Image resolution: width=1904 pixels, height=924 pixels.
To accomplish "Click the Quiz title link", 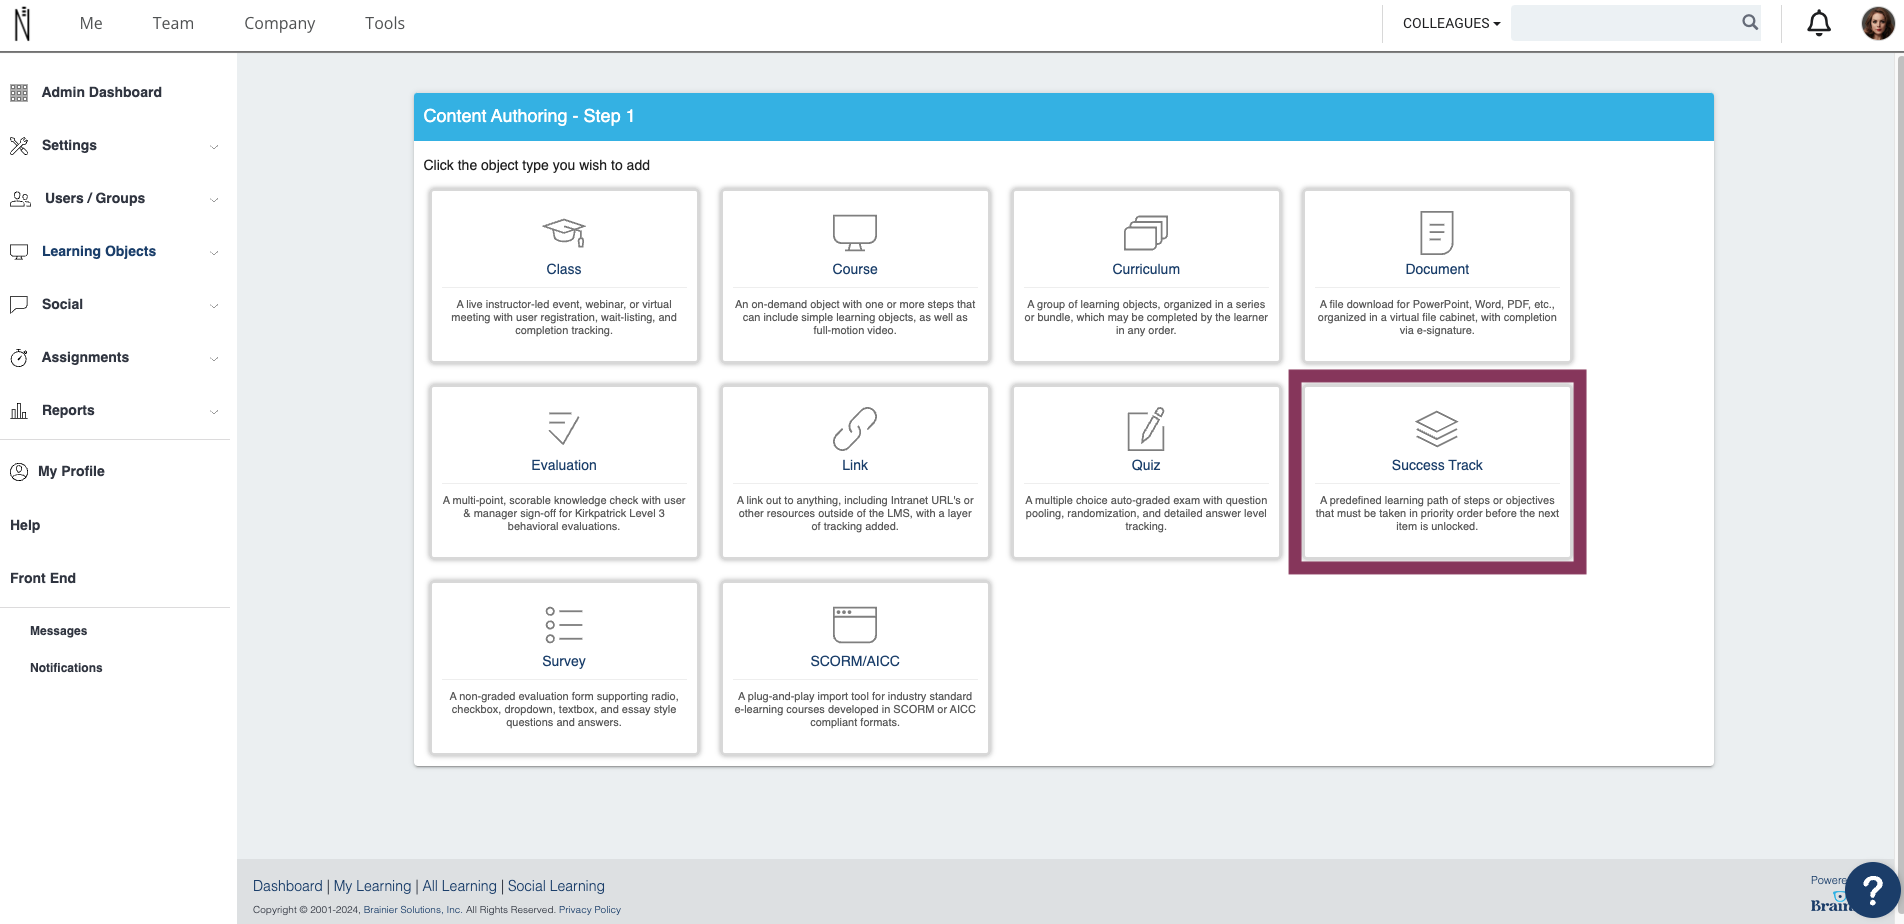I will [1146, 465].
